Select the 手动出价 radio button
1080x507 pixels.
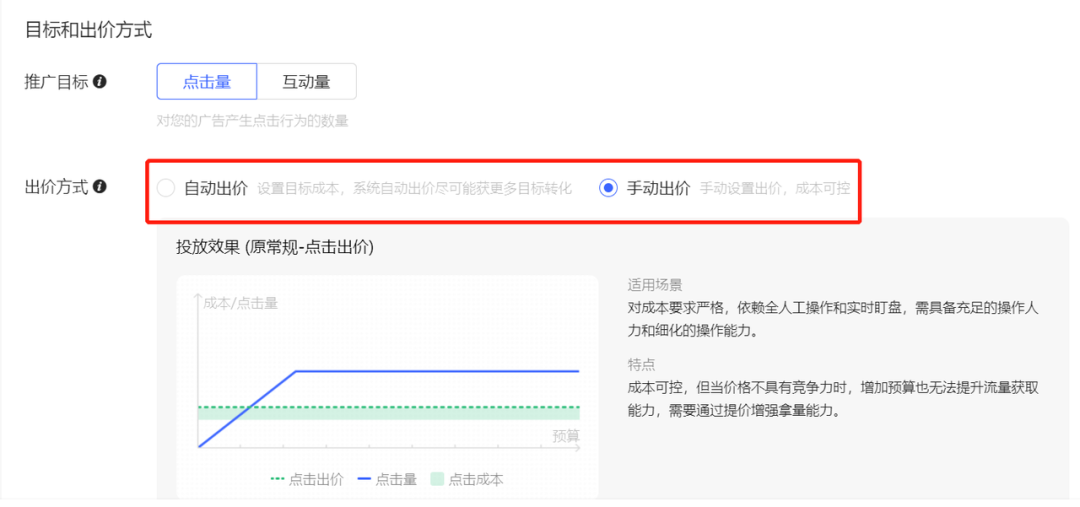[x=608, y=188]
